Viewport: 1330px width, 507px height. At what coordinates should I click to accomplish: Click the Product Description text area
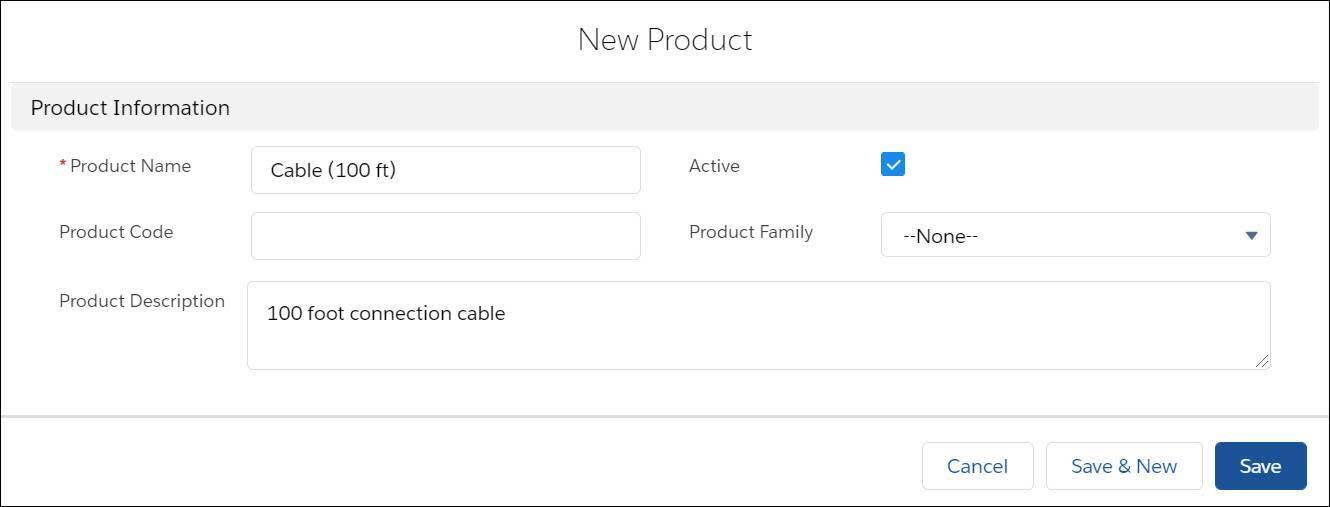tap(758, 325)
